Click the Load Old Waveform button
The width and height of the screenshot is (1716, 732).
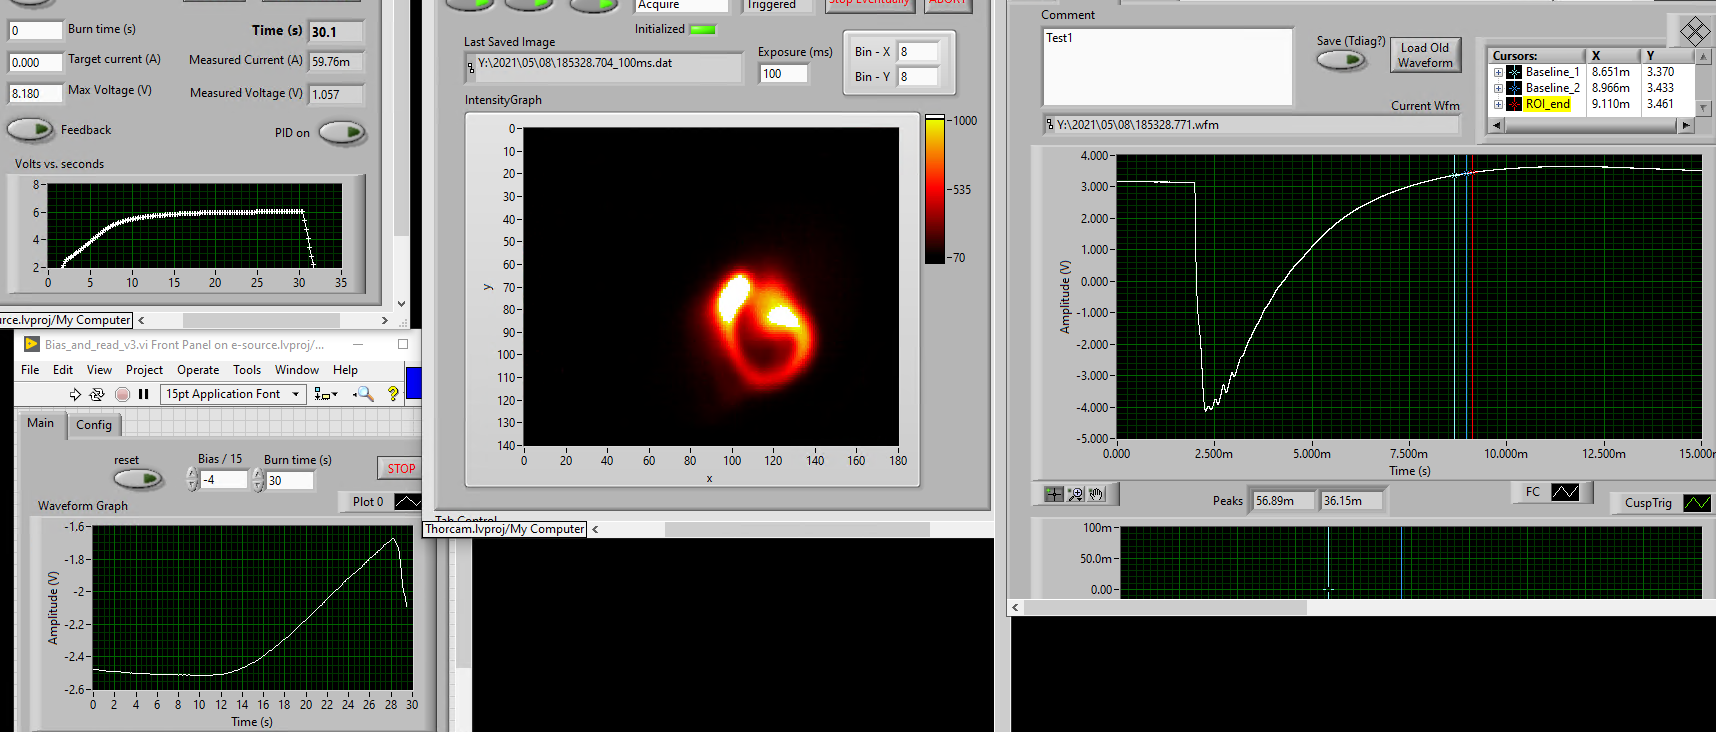pos(1425,55)
